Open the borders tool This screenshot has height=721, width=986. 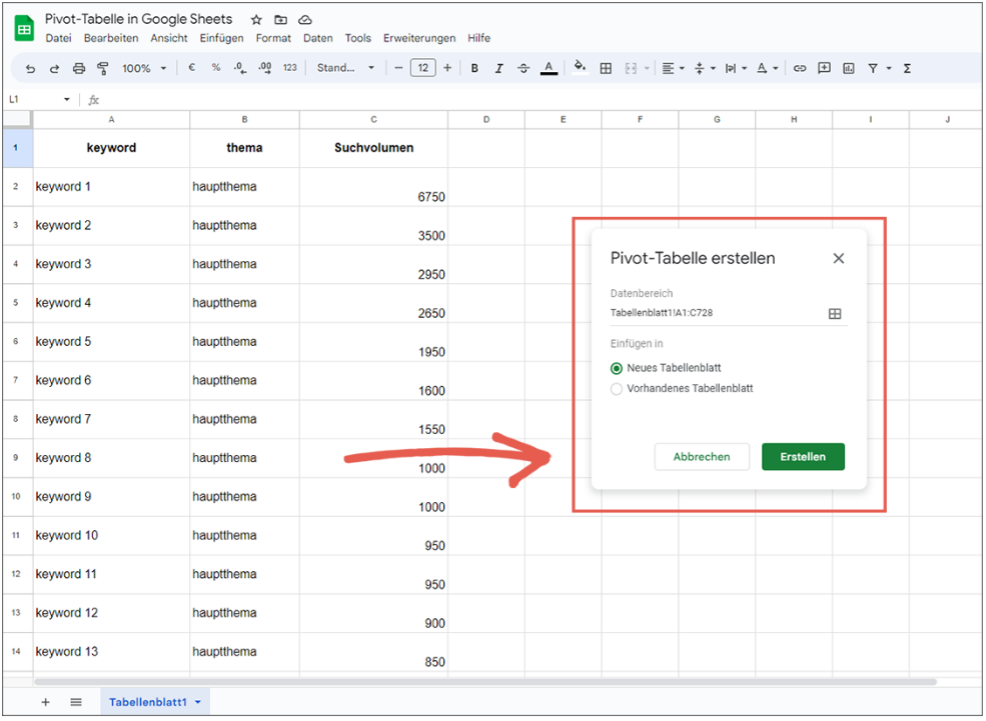click(606, 69)
